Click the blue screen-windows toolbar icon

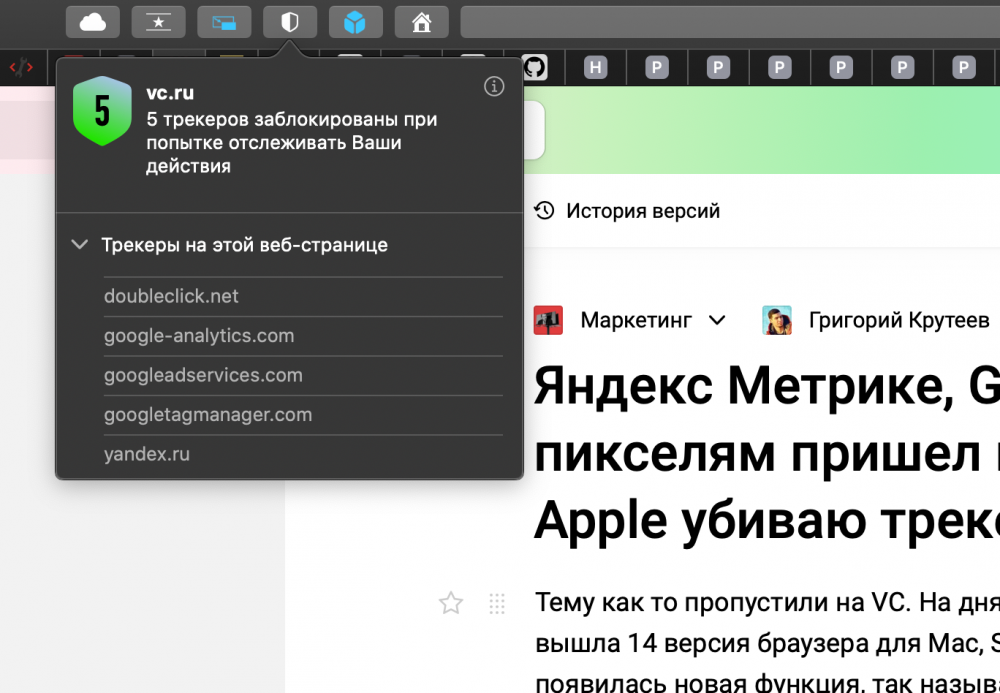224,22
